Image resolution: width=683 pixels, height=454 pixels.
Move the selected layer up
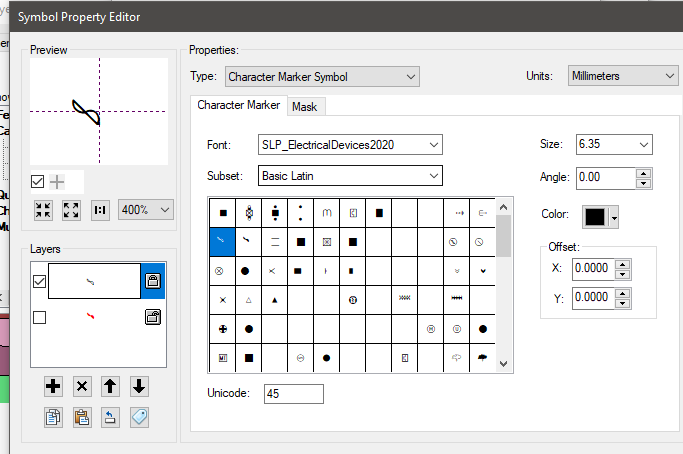pyautogui.click(x=110, y=386)
